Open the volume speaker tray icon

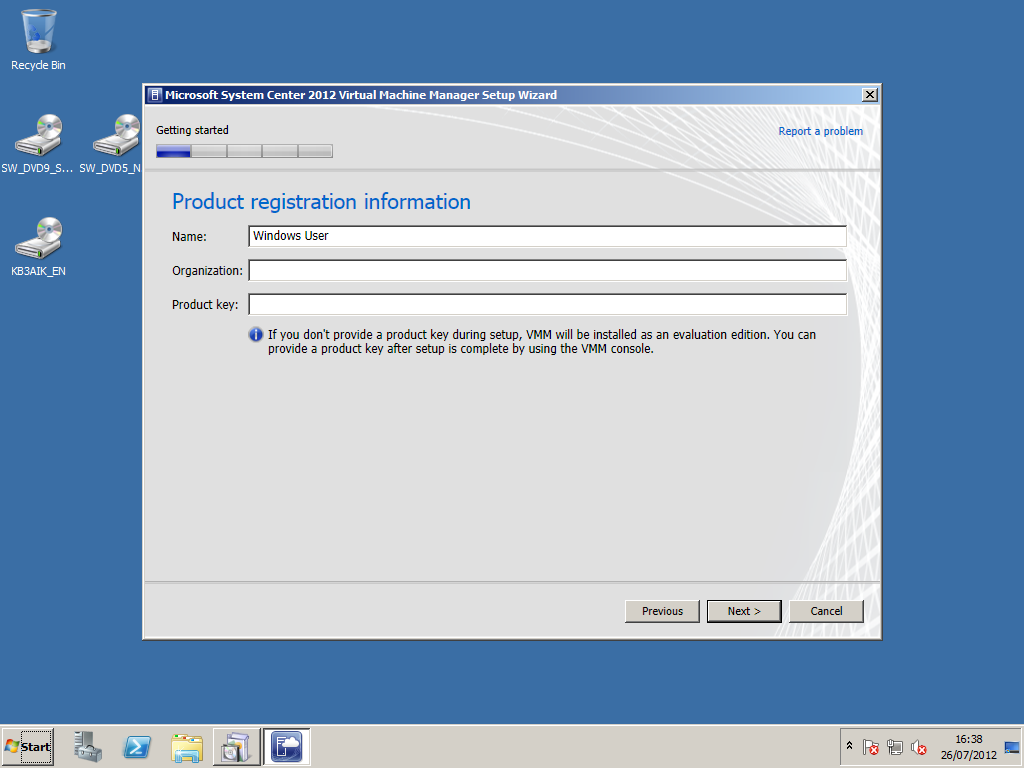point(918,746)
